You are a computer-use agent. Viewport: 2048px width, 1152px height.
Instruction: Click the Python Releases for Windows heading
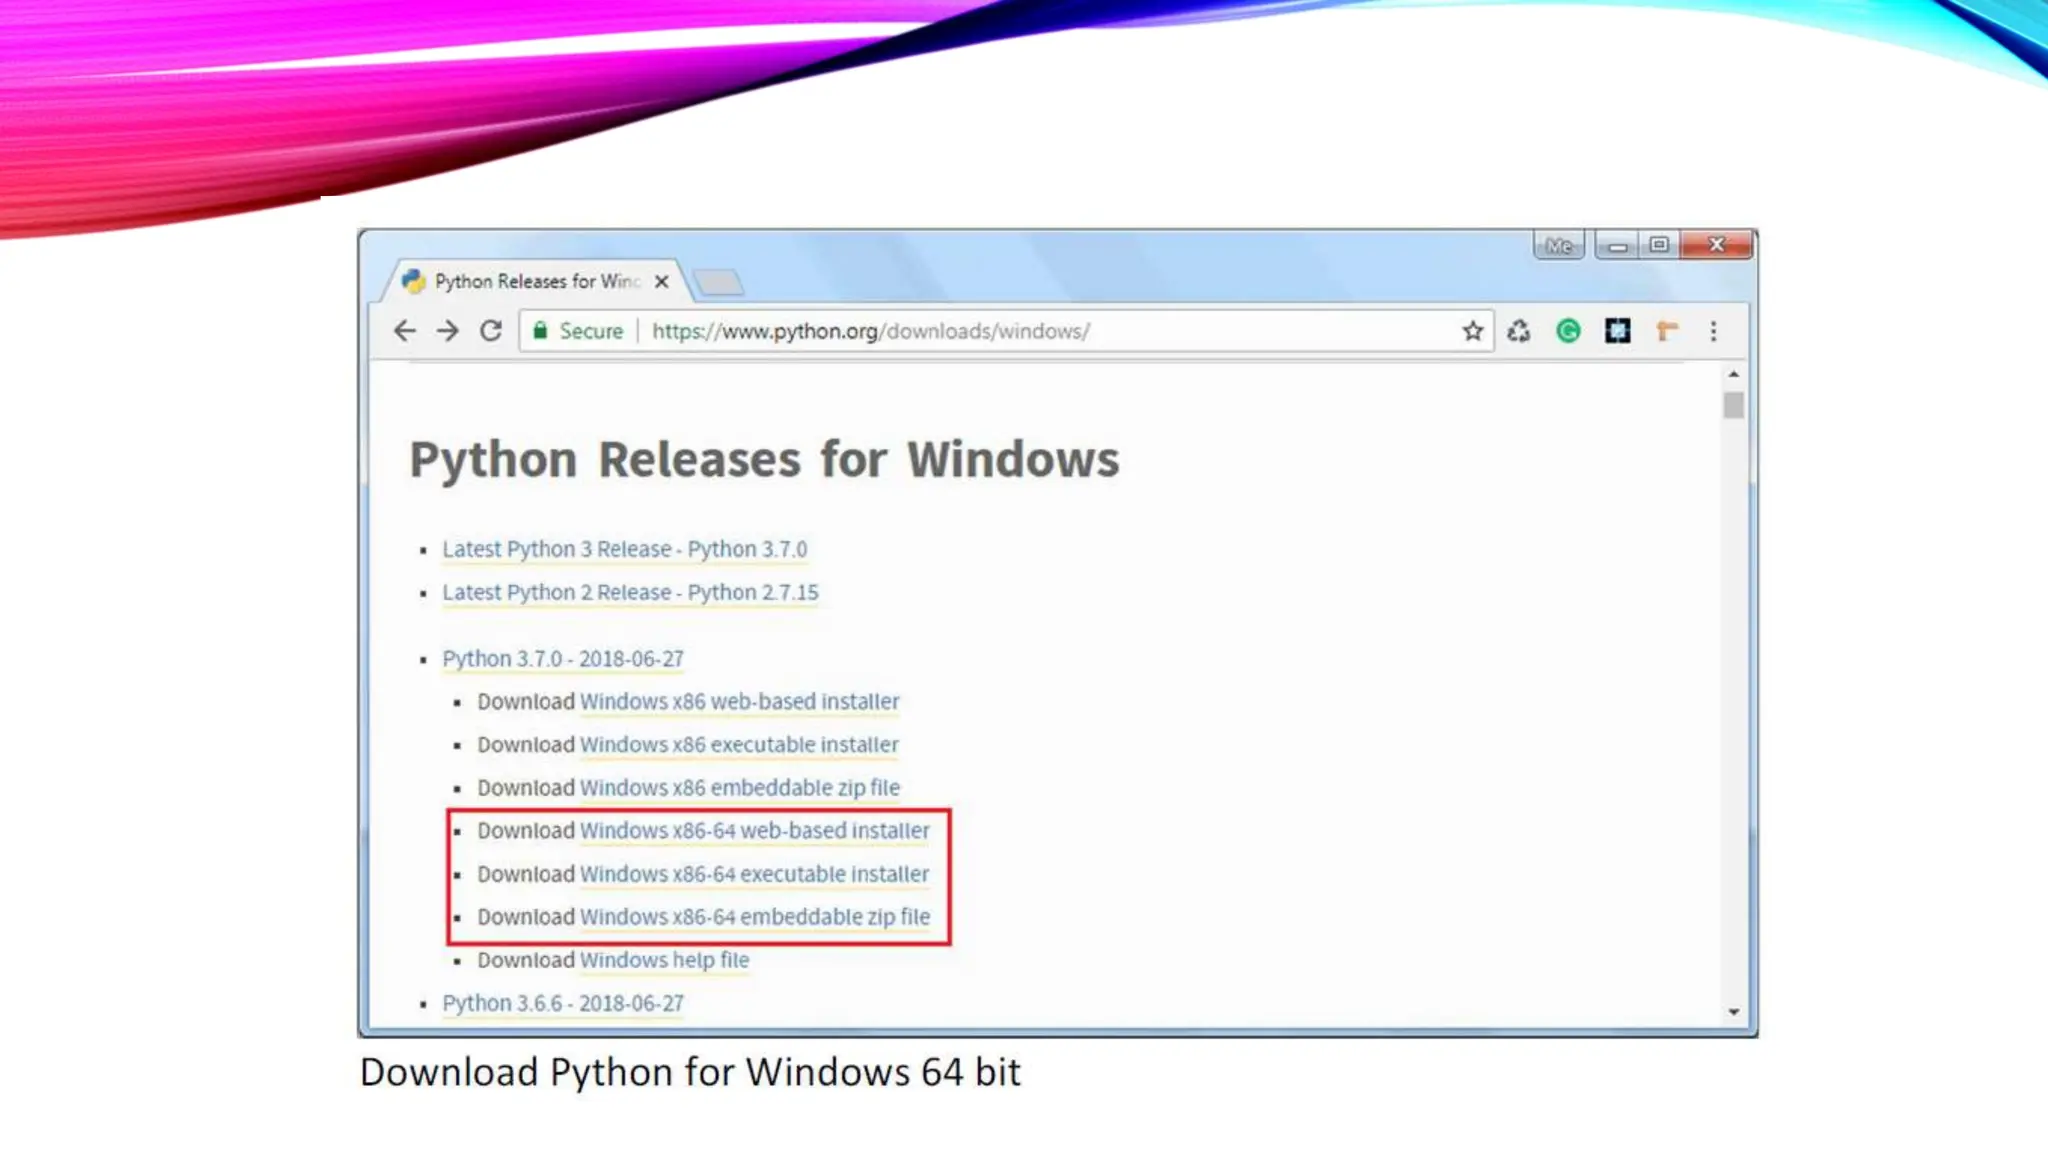pyautogui.click(x=764, y=460)
